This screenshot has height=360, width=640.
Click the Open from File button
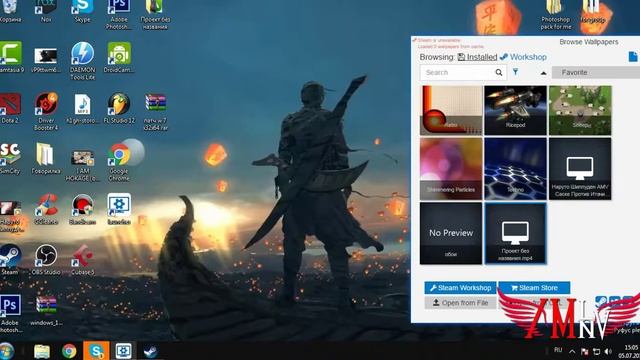pyautogui.click(x=460, y=303)
